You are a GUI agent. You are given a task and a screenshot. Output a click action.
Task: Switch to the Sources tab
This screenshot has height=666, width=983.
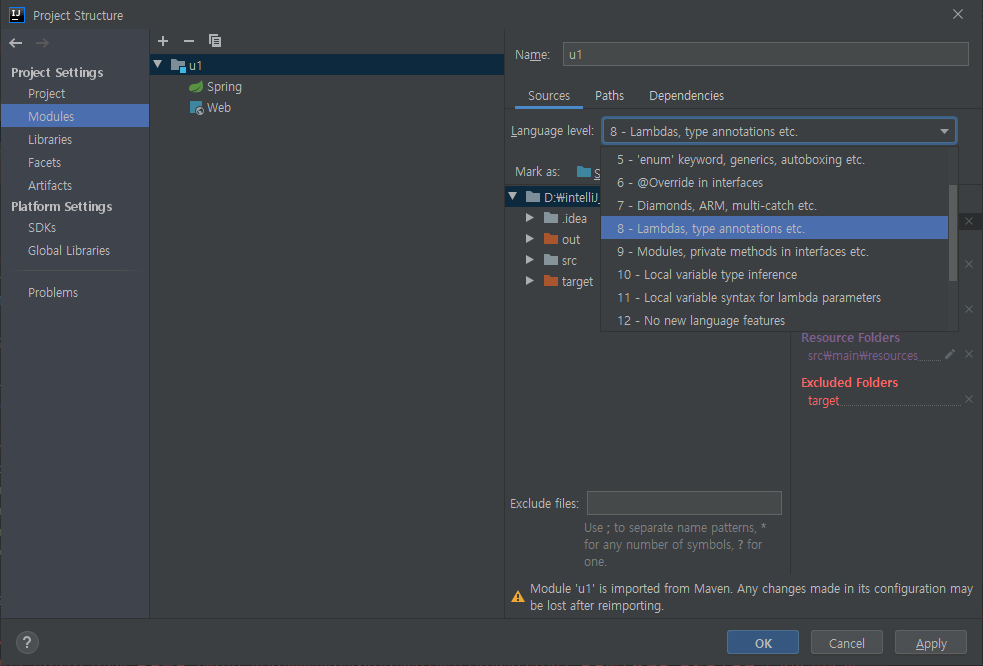(x=549, y=95)
